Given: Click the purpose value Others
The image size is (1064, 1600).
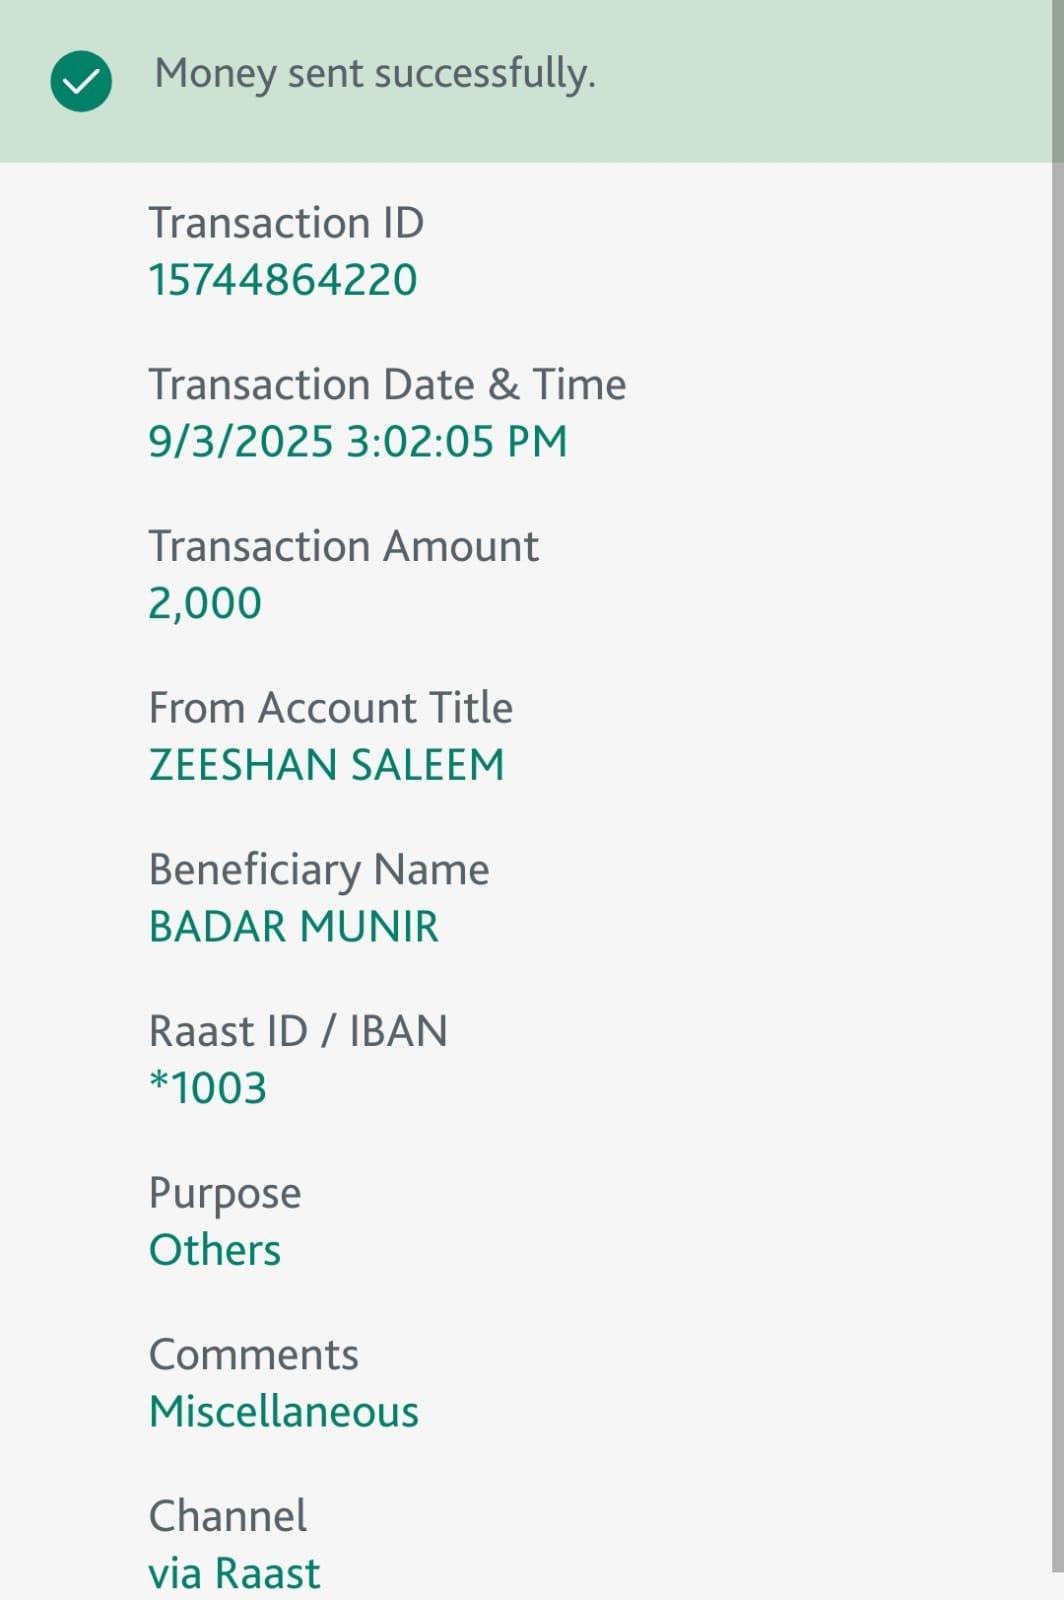Looking at the screenshot, I should (x=215, y=1250).
